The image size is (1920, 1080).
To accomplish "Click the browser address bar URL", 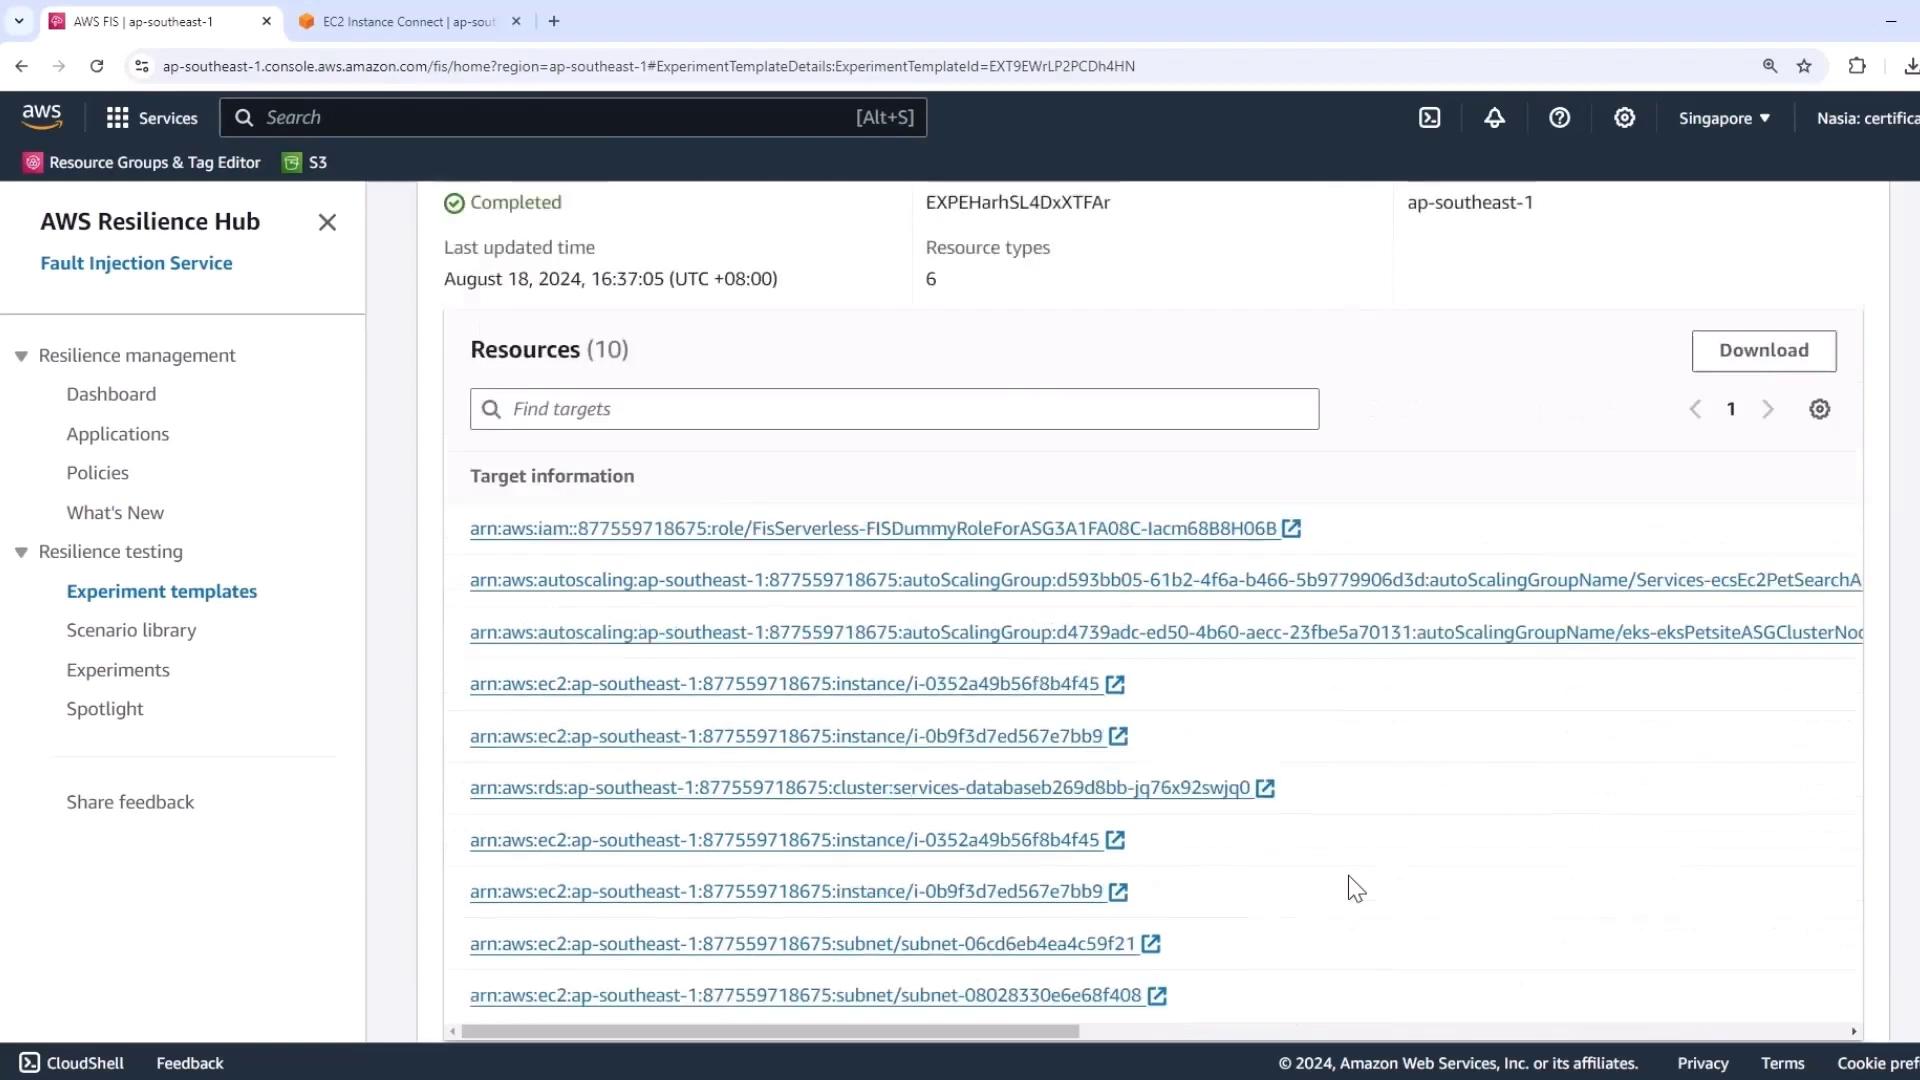I will click(x=648, y=66).
